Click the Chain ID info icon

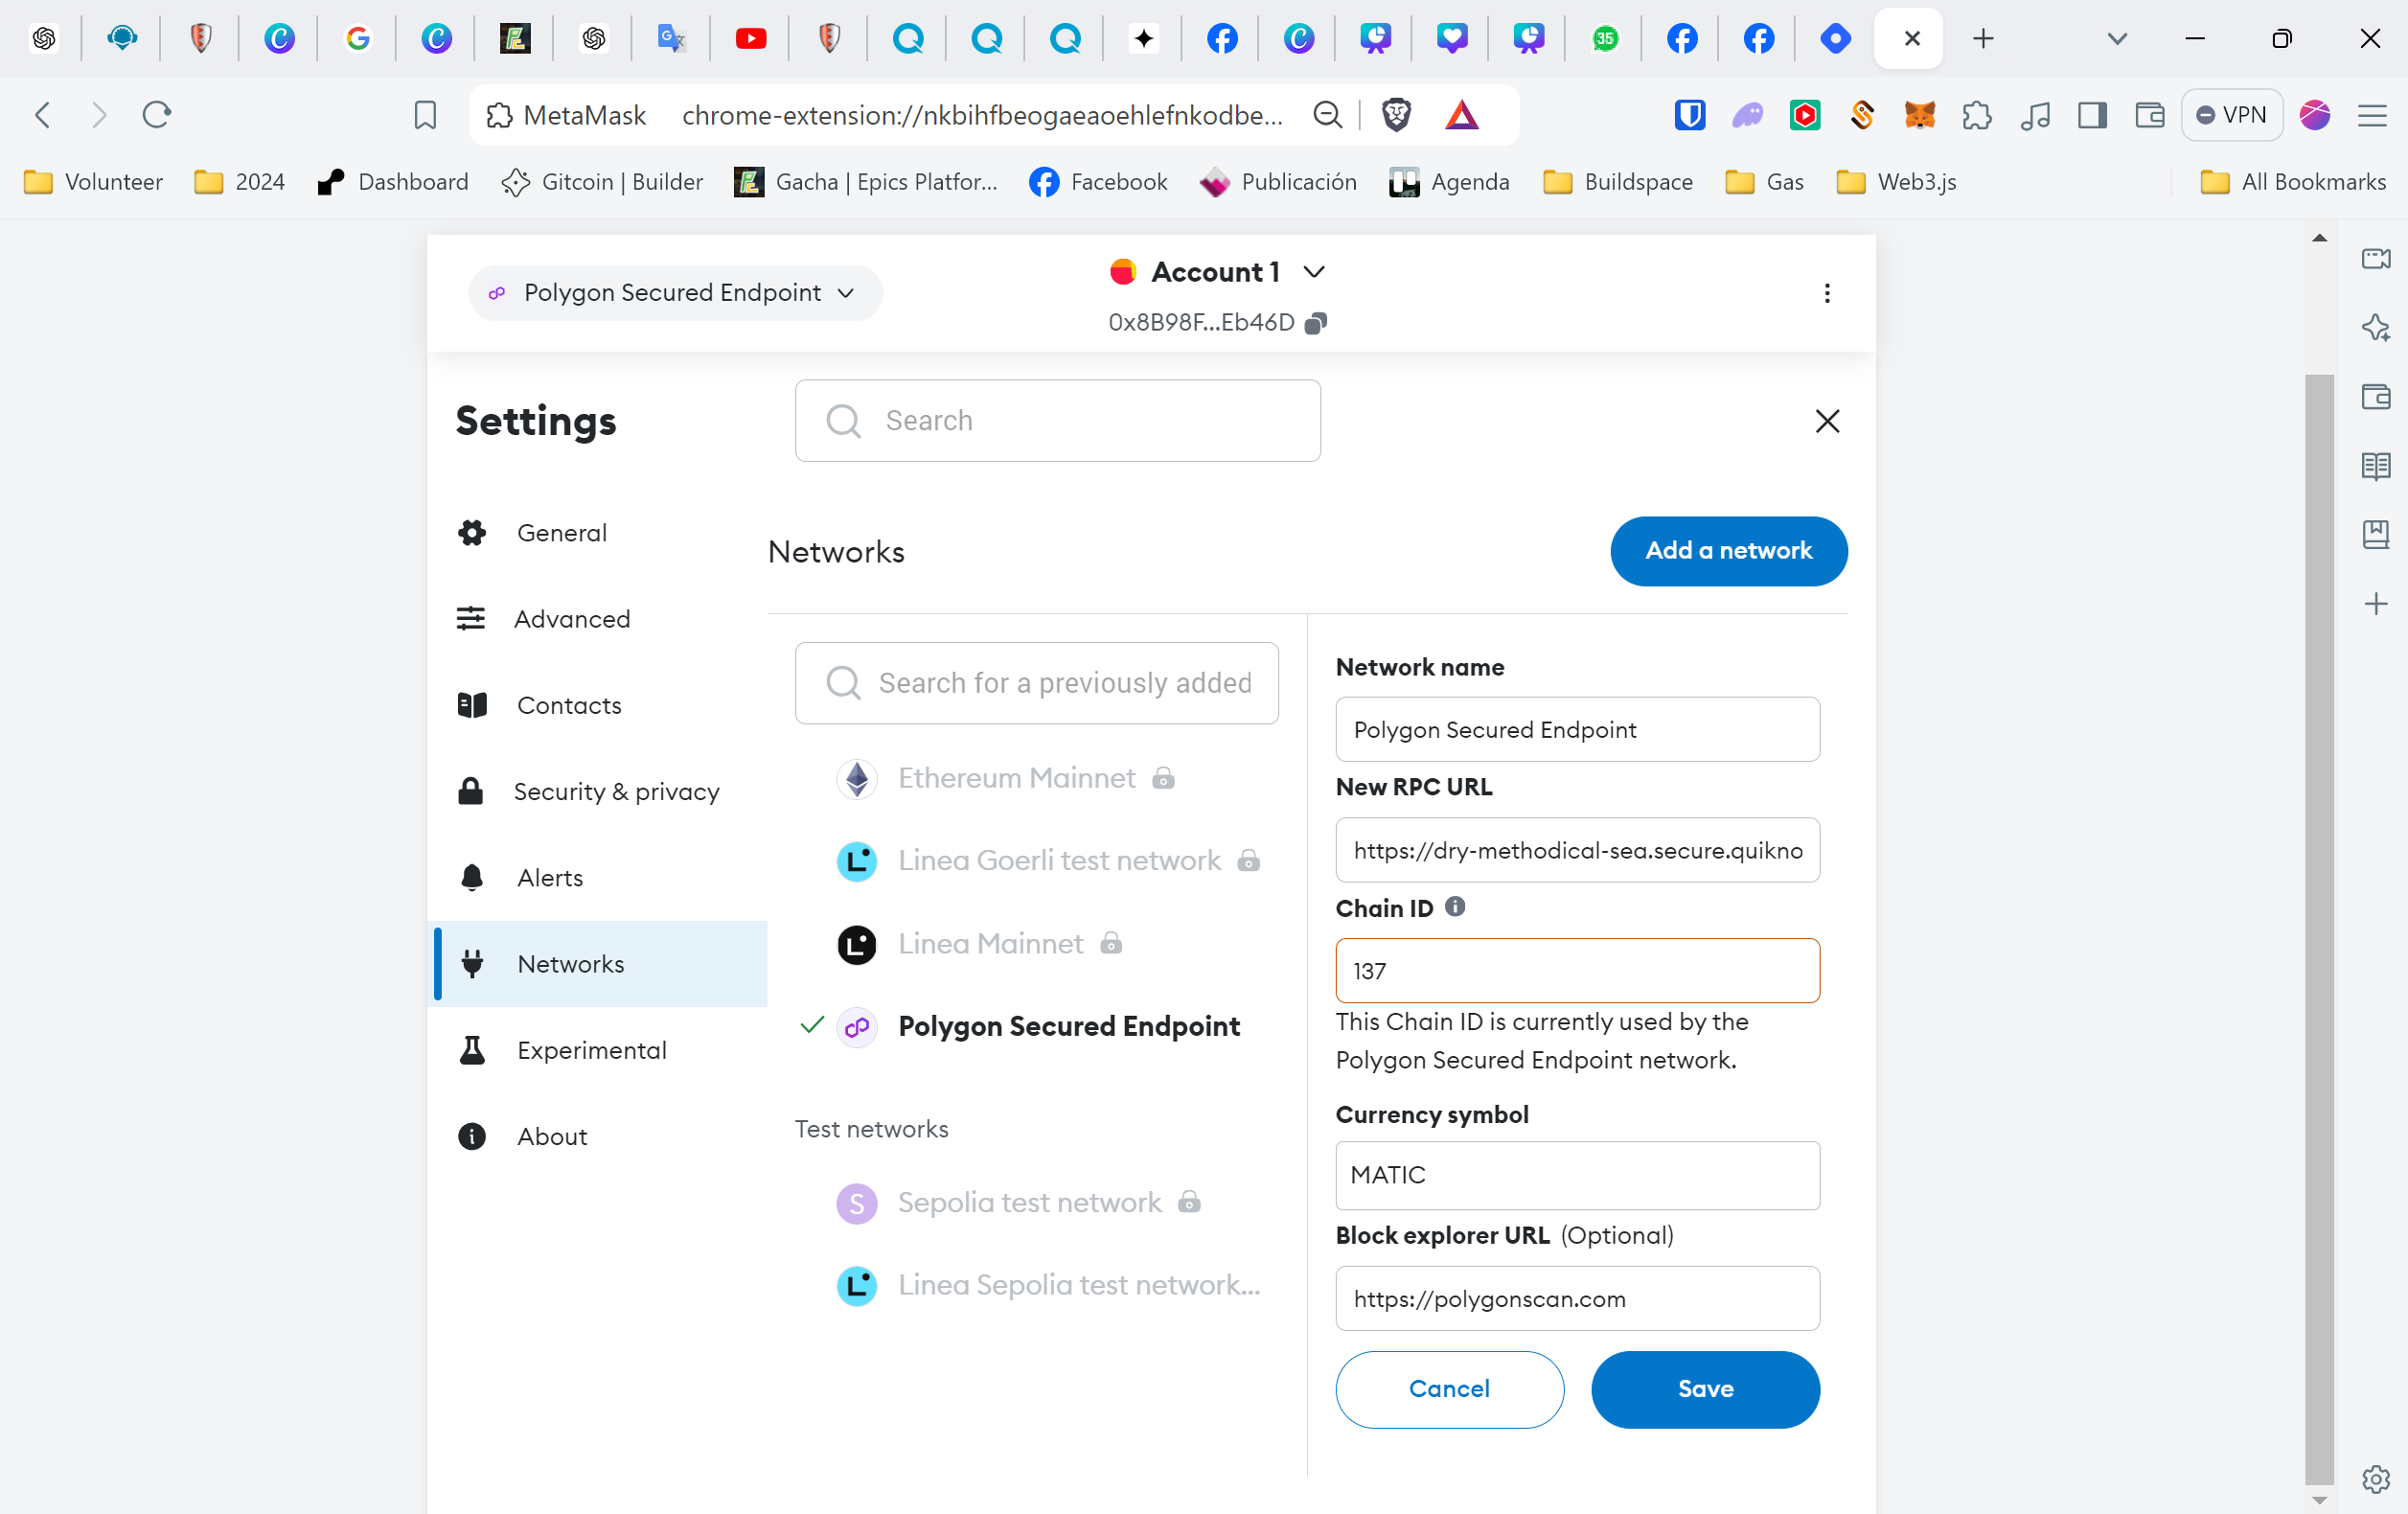pos(1455,907)
